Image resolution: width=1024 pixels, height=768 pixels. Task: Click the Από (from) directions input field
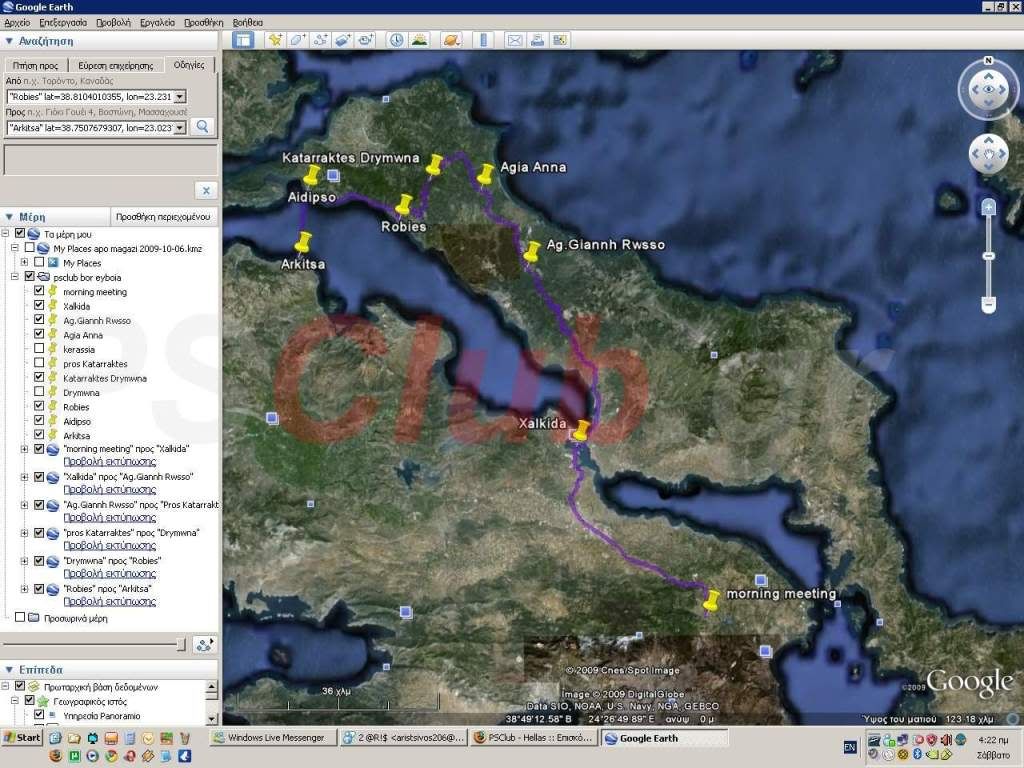pos(90,97)
